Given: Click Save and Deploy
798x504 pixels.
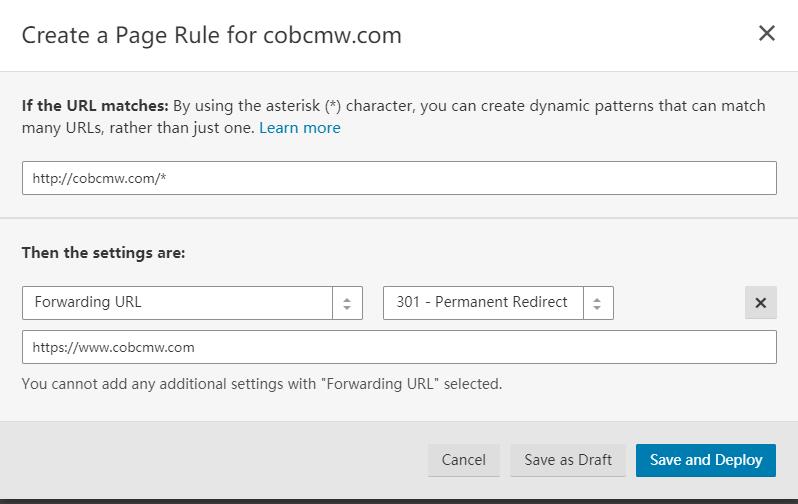Looking at the screenshot, I should tap(705, 460).
